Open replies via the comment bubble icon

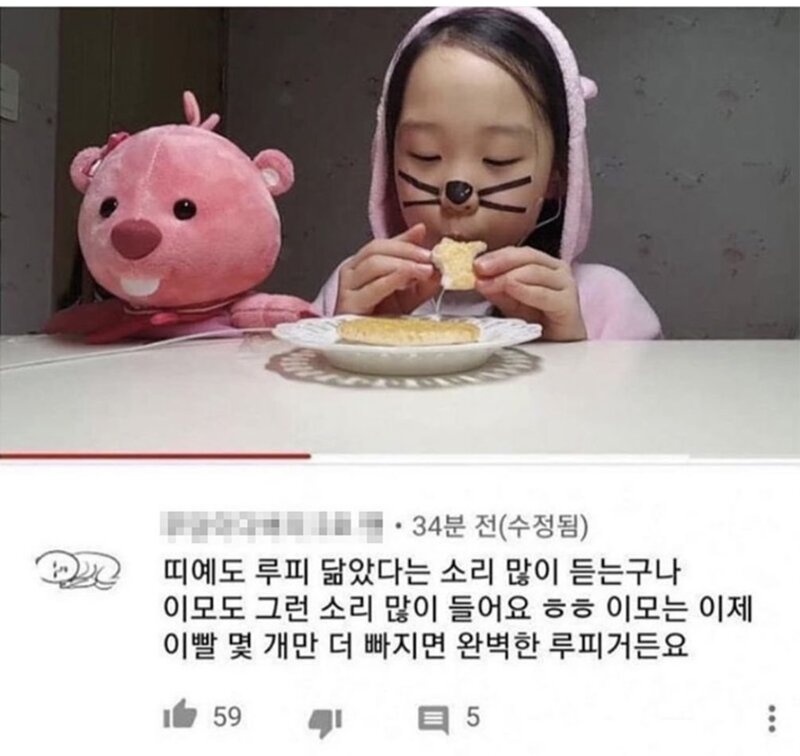(433, 719)
